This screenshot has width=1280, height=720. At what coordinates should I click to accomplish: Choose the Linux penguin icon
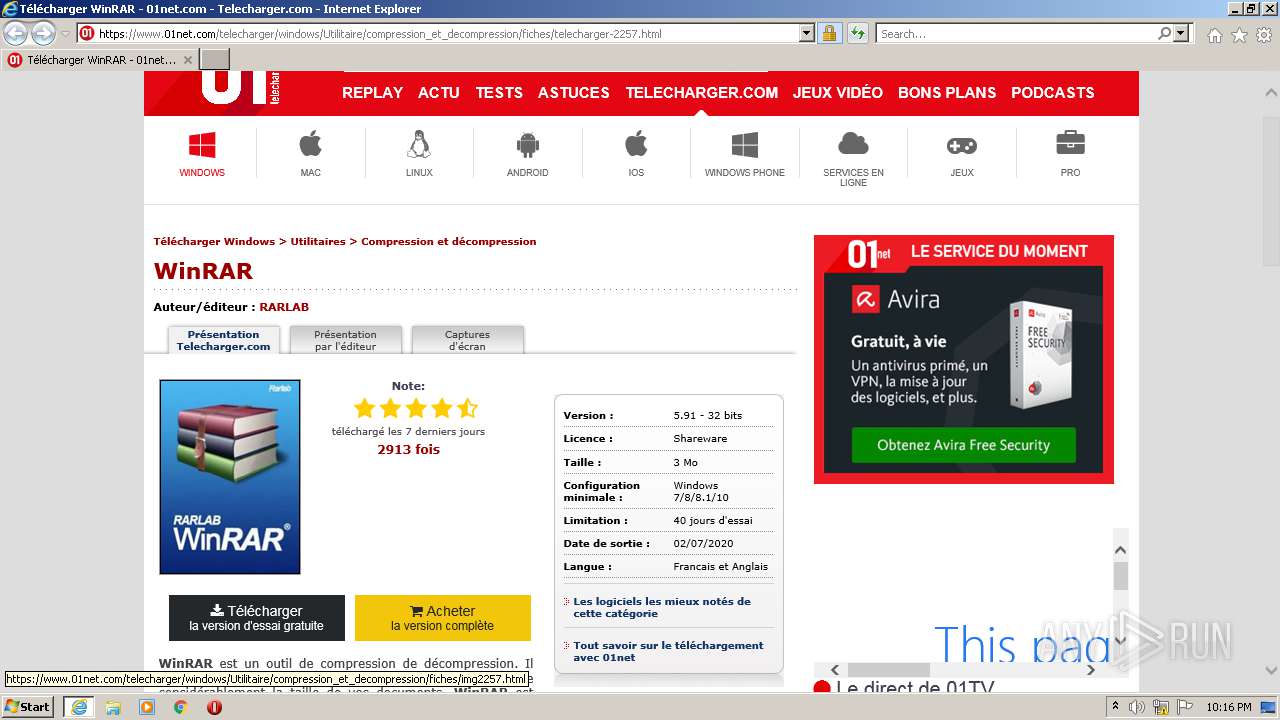419,144
